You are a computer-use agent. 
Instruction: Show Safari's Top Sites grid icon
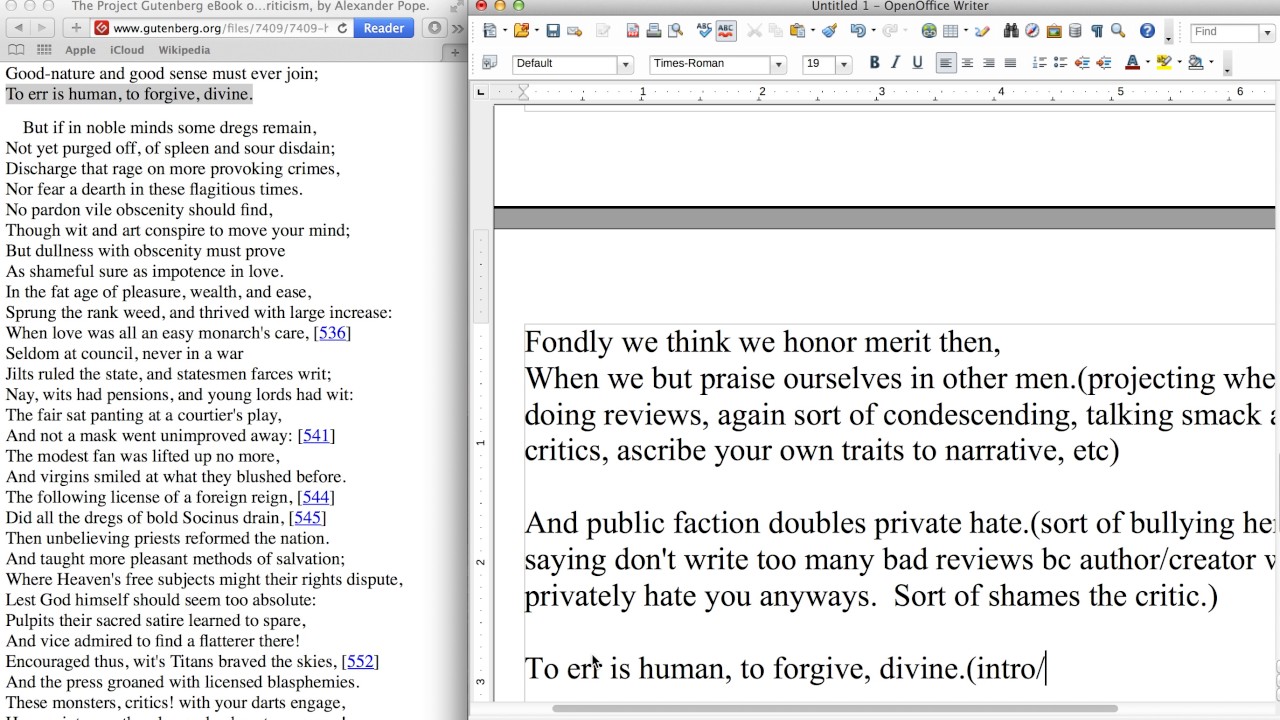(x=43, y=50)
